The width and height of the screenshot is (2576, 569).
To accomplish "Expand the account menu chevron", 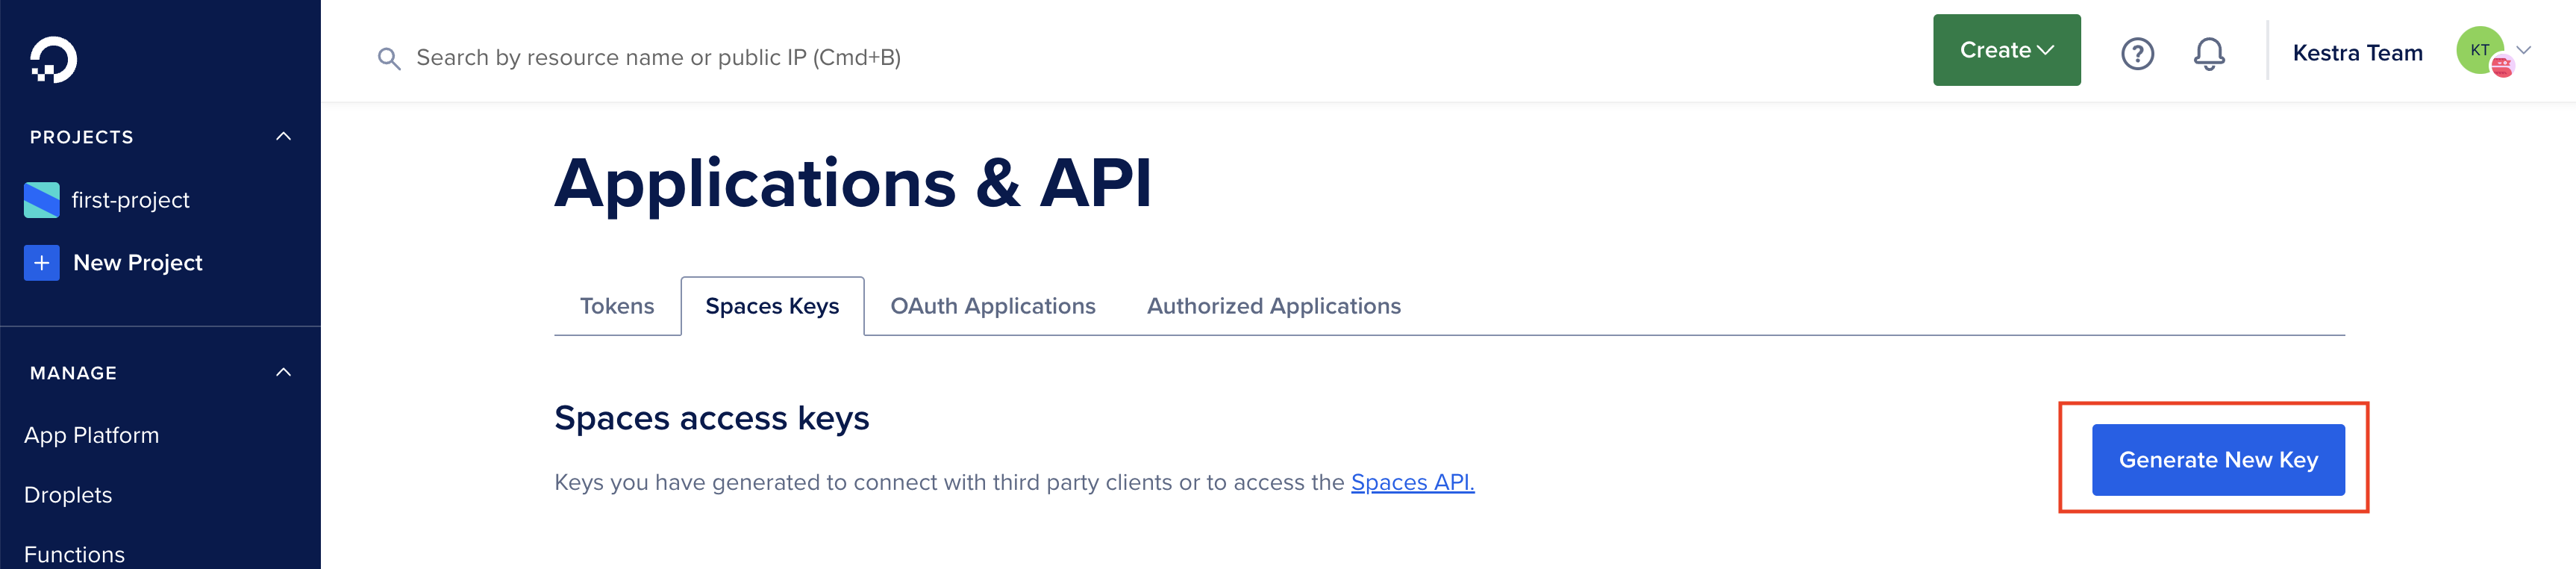I will 2523,50.
